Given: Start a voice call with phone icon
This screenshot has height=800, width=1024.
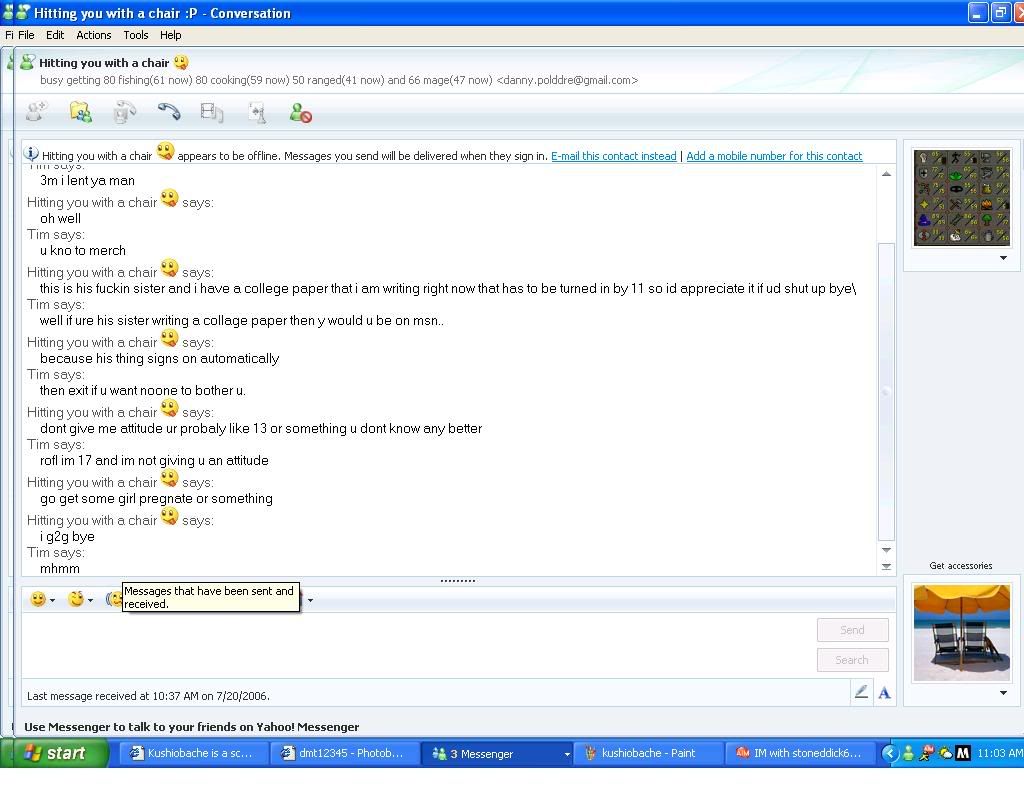Looking at the screenshot, I should [x=169, y=113].
